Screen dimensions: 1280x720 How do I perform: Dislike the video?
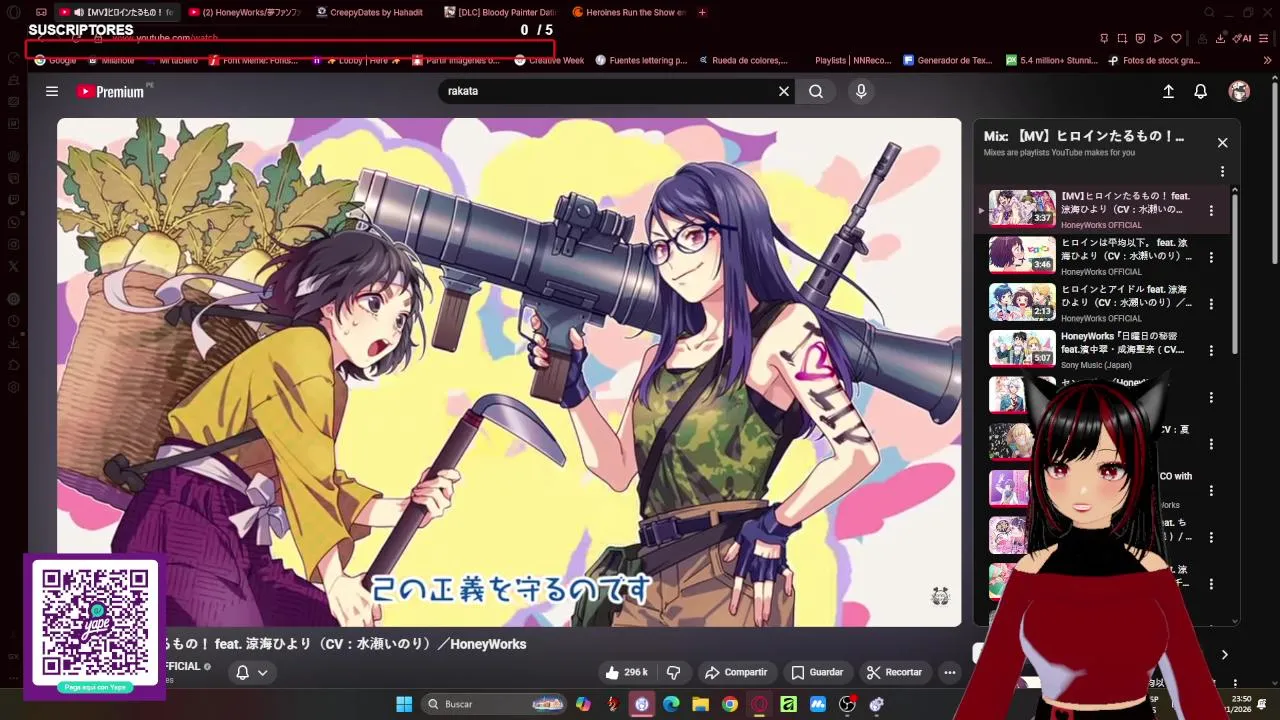coord(674,672)
